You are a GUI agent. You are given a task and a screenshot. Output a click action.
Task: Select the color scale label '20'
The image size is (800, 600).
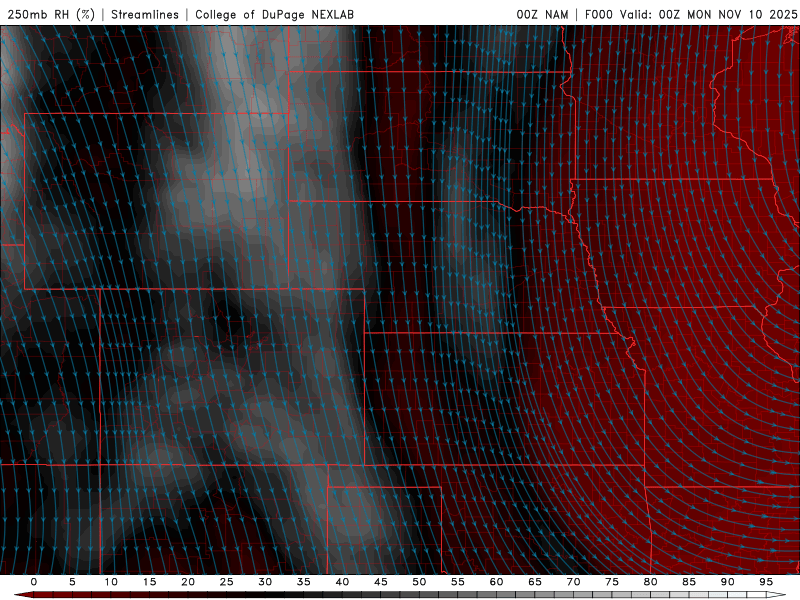tap(188, 582)
